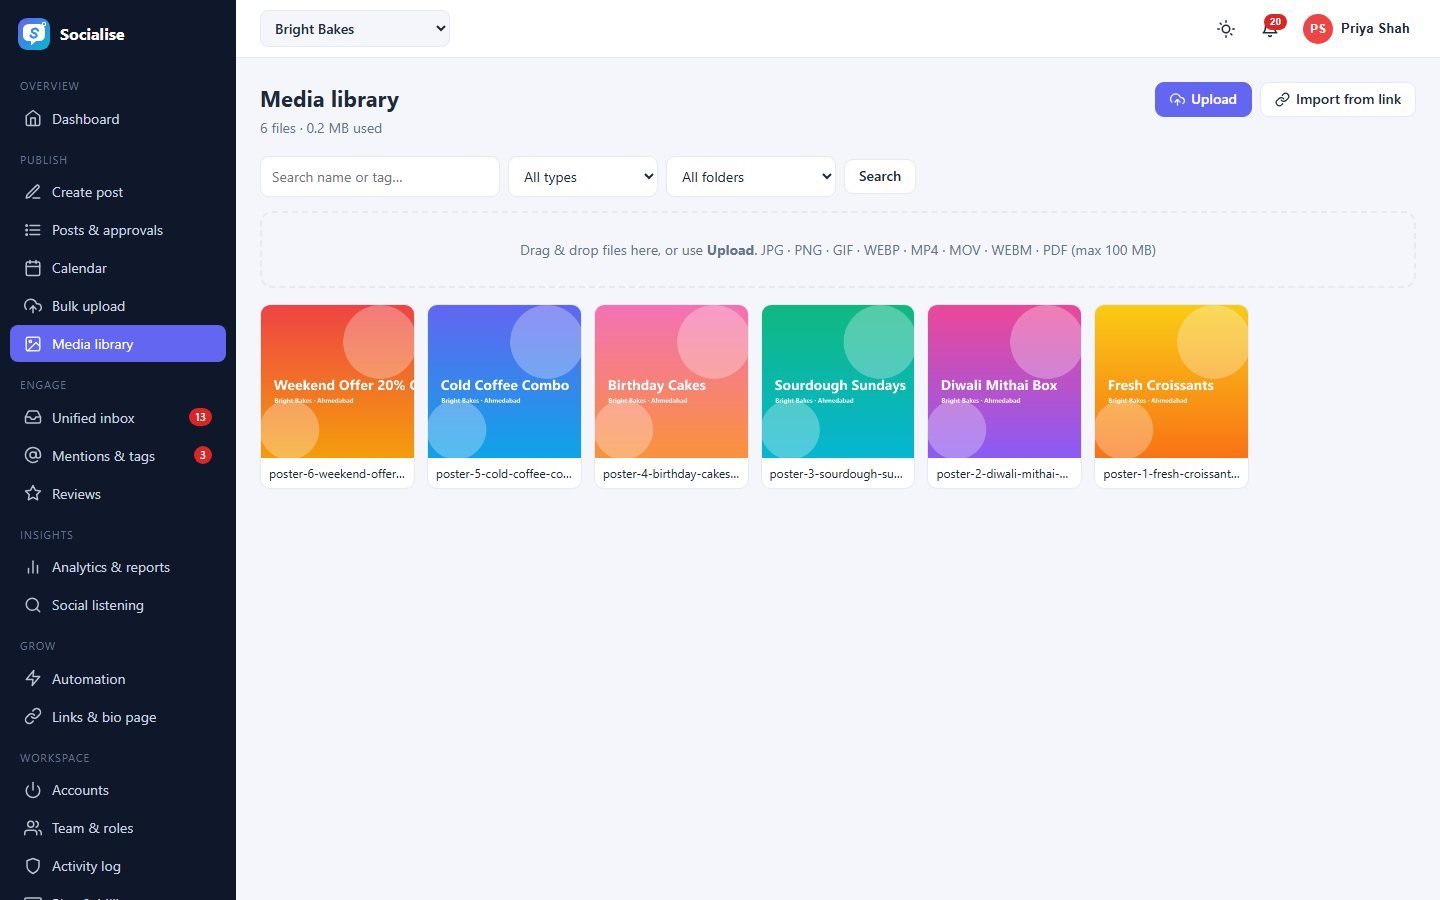1440x900 pixels.
Task: Click the Social listening magnifier icon
Action: 33,605
